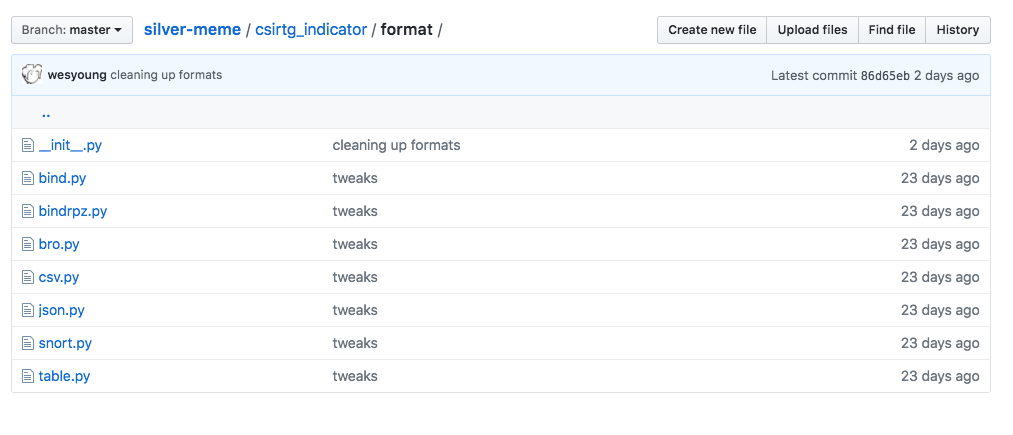Click wesyoung's avatar image
1013x435 pixels.
pos(32,74)
